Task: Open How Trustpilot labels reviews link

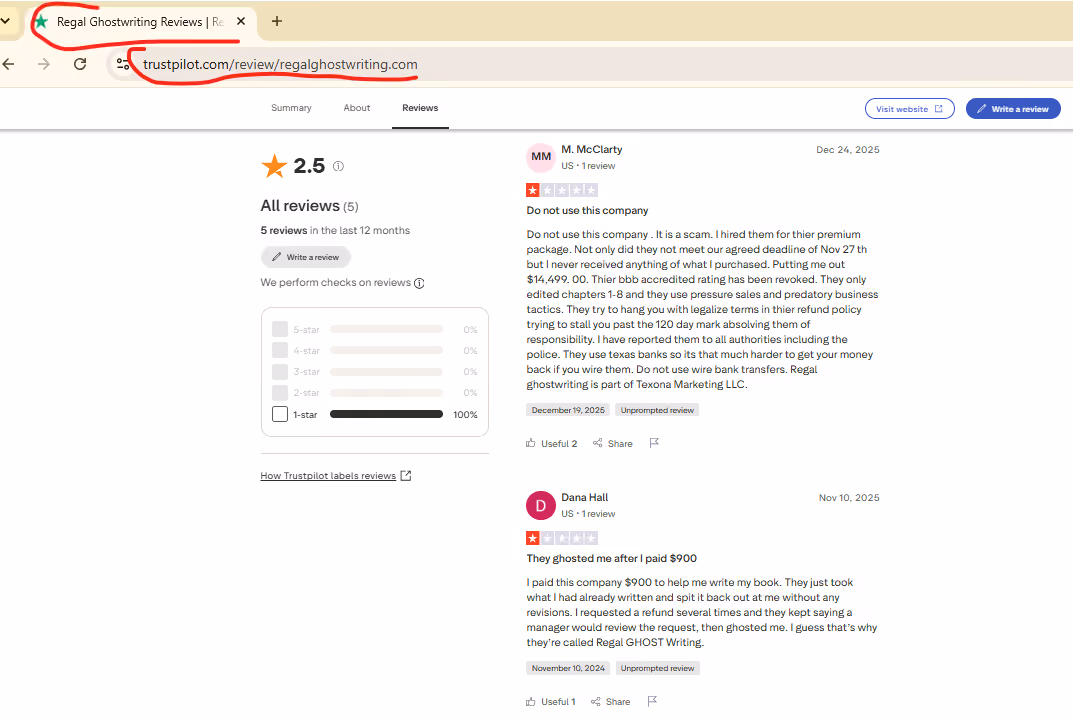Action: [x=335, y=475]
